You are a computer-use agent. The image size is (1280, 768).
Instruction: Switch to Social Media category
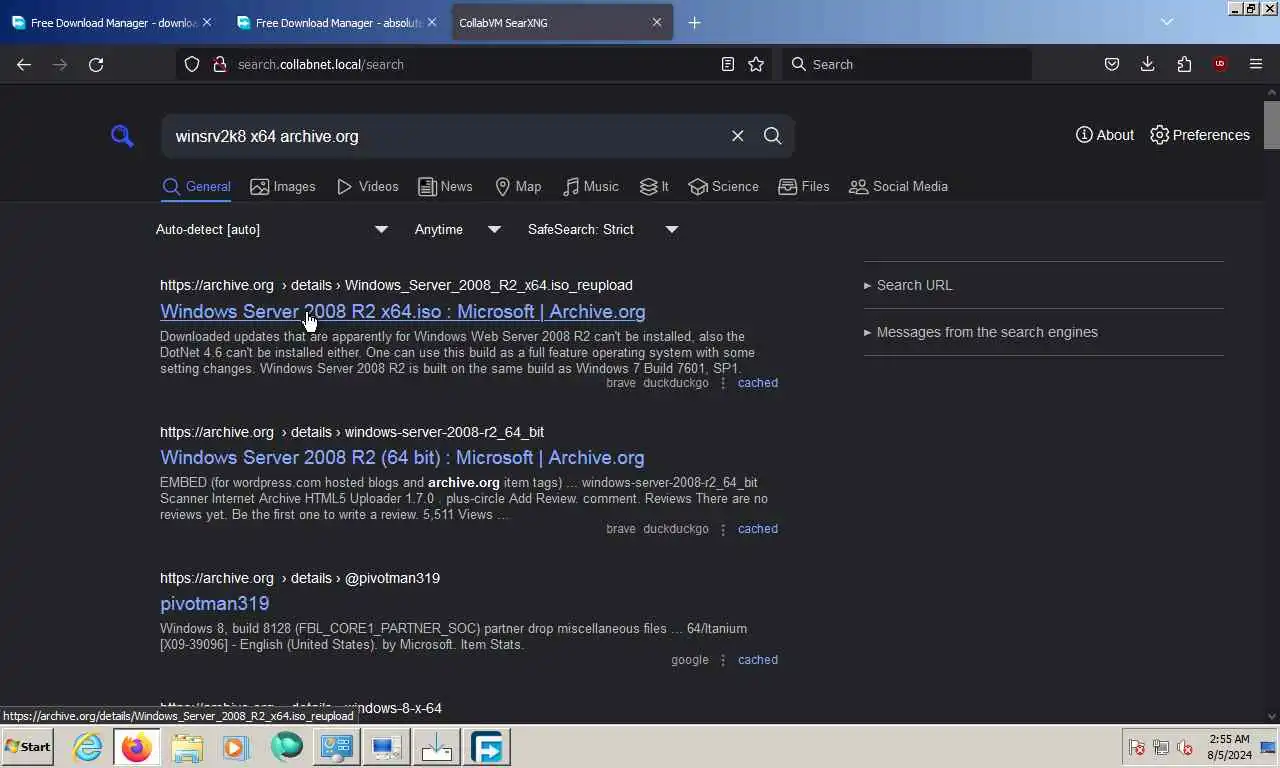pos(898,187)
